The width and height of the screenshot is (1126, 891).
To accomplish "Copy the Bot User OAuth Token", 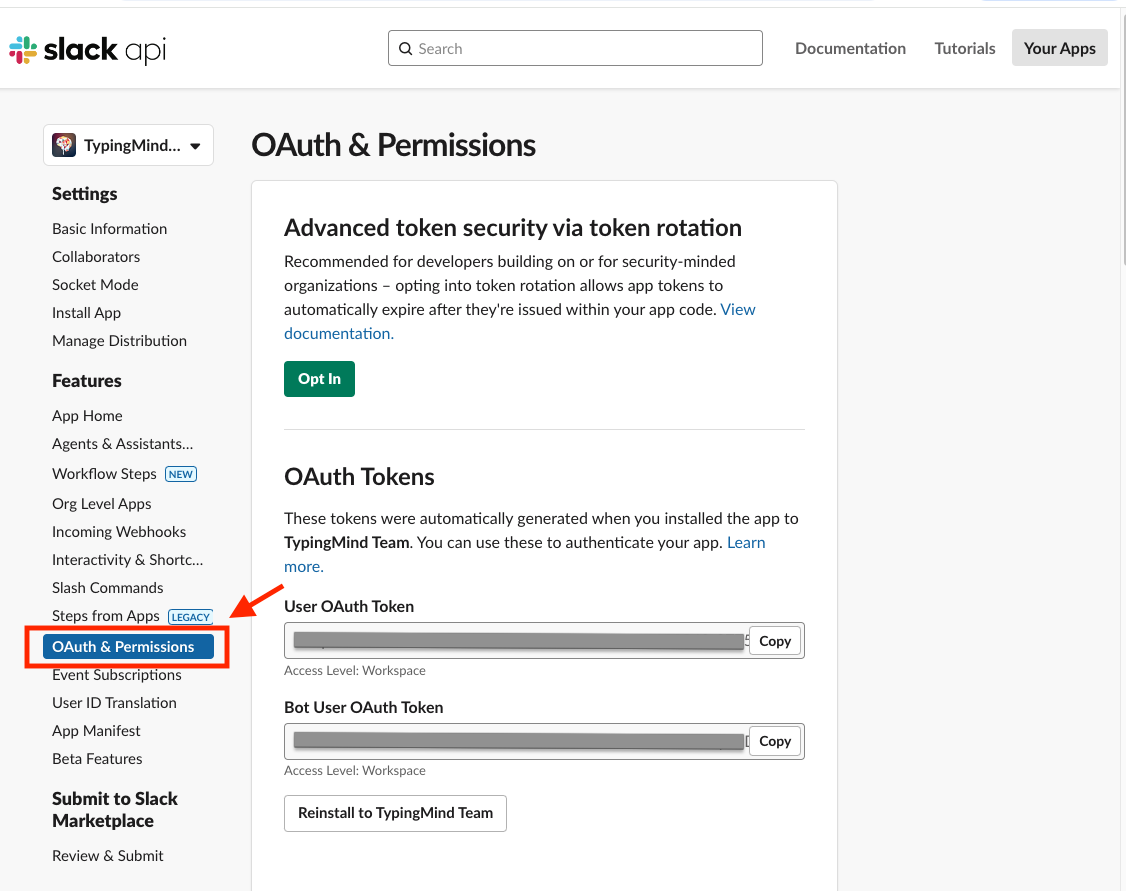I will point(775,741).
